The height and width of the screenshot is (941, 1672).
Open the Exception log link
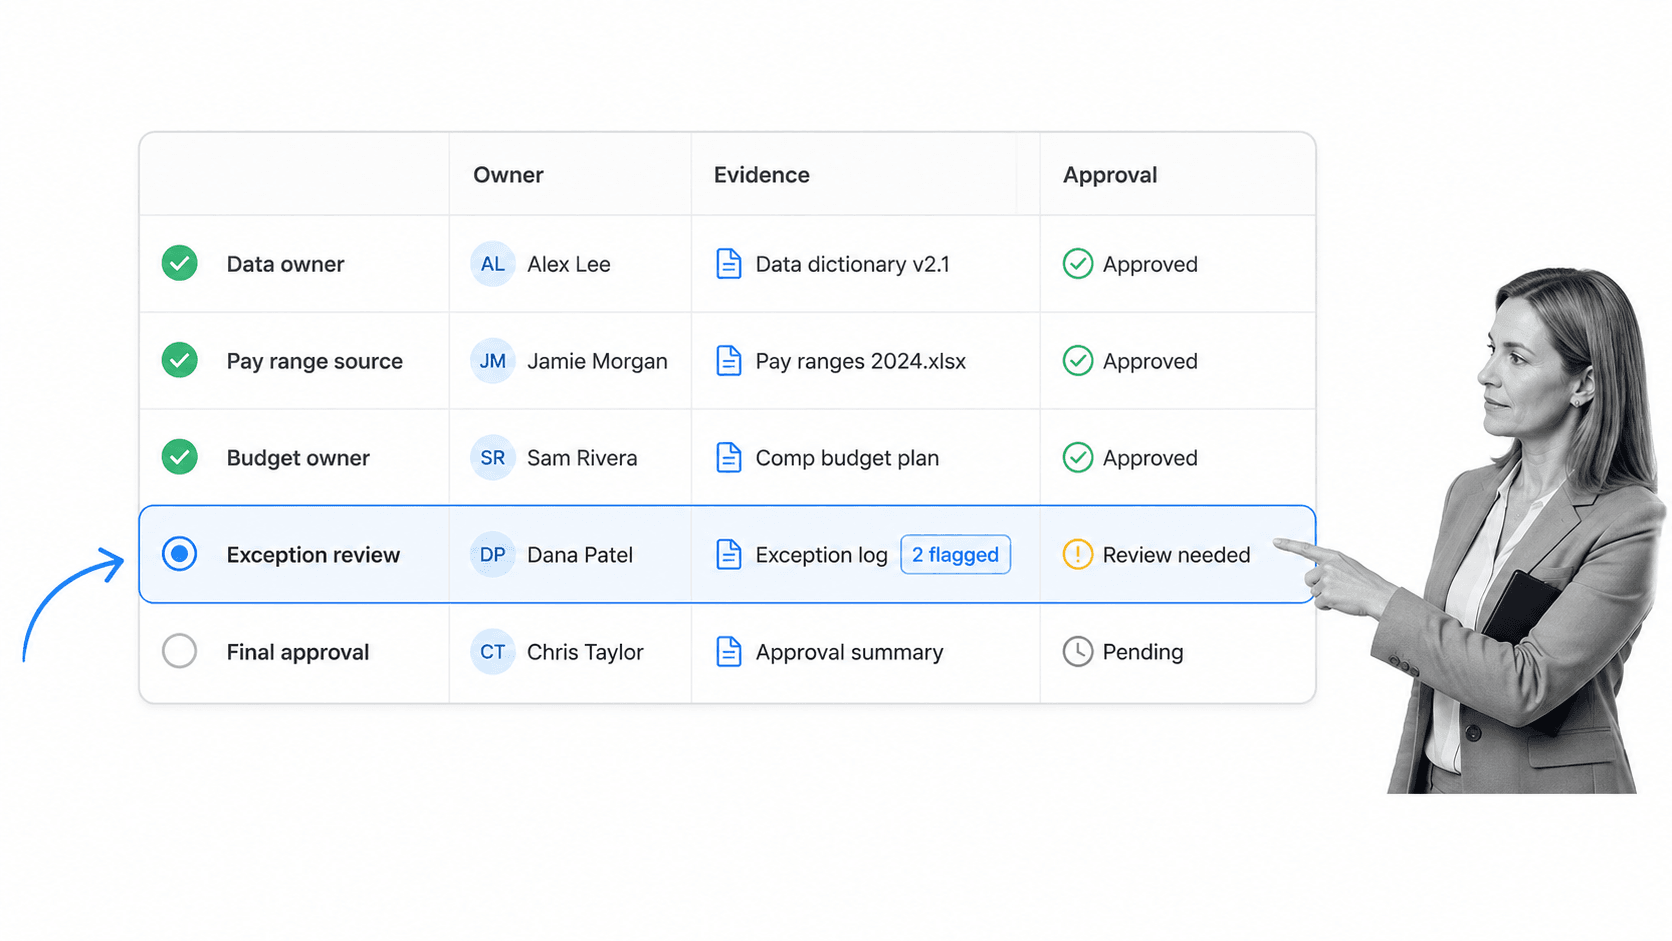point(822,555)
